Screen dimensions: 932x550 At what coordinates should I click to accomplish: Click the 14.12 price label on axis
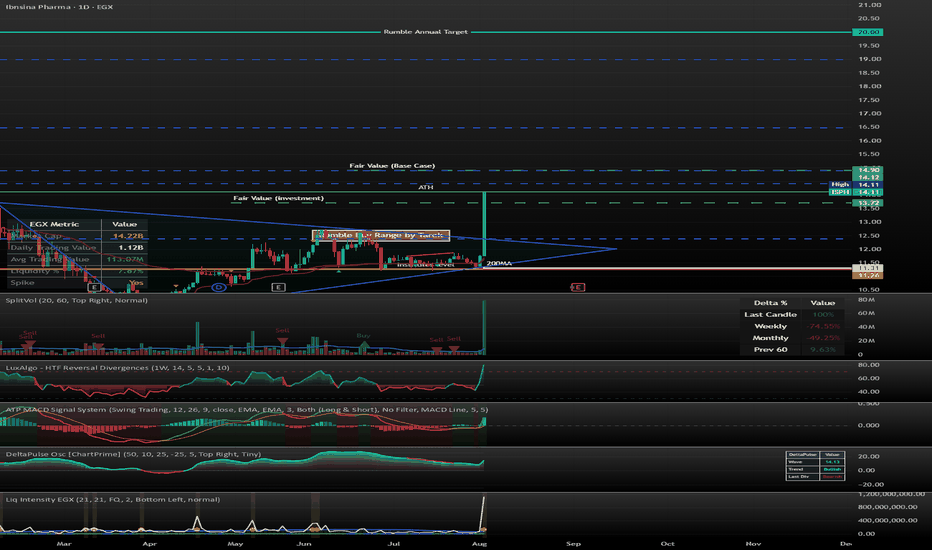[868, 177]
